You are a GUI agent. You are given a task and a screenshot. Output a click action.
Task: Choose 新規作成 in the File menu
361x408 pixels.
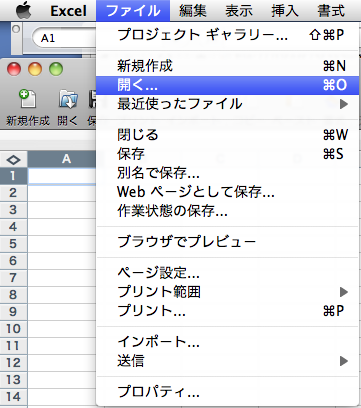[x=228, y=66]
